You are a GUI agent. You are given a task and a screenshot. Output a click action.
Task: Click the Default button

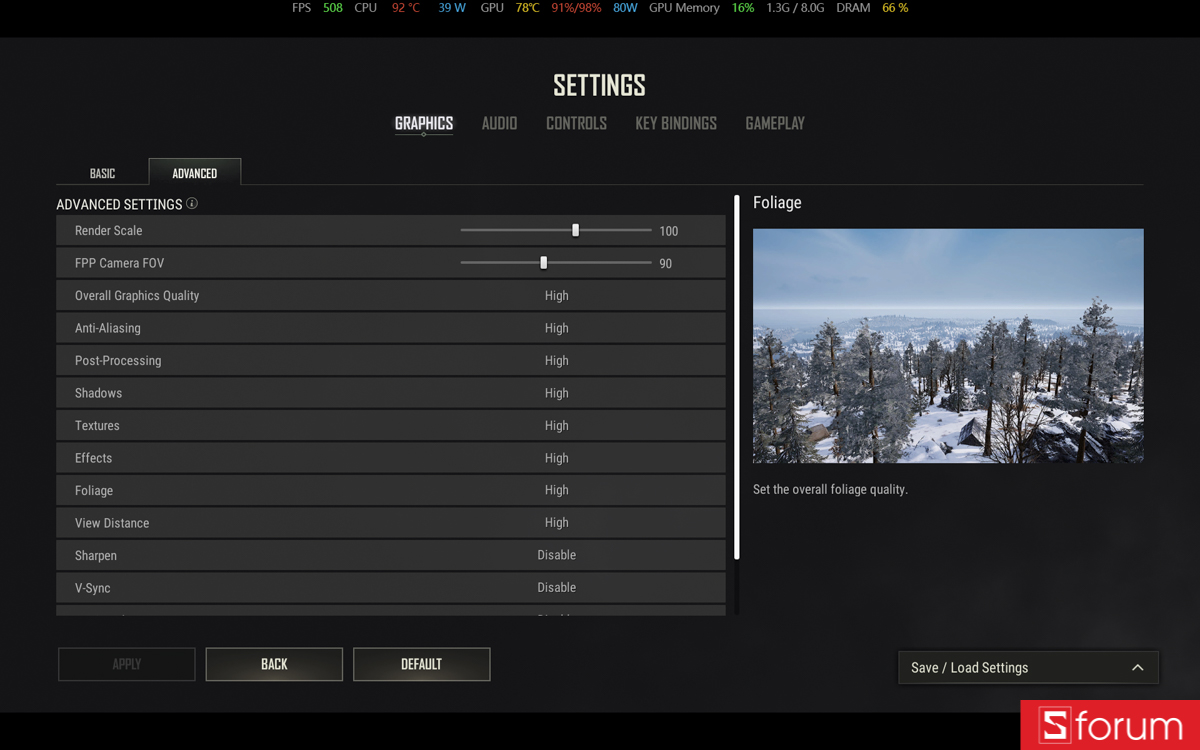pos(421,664)
